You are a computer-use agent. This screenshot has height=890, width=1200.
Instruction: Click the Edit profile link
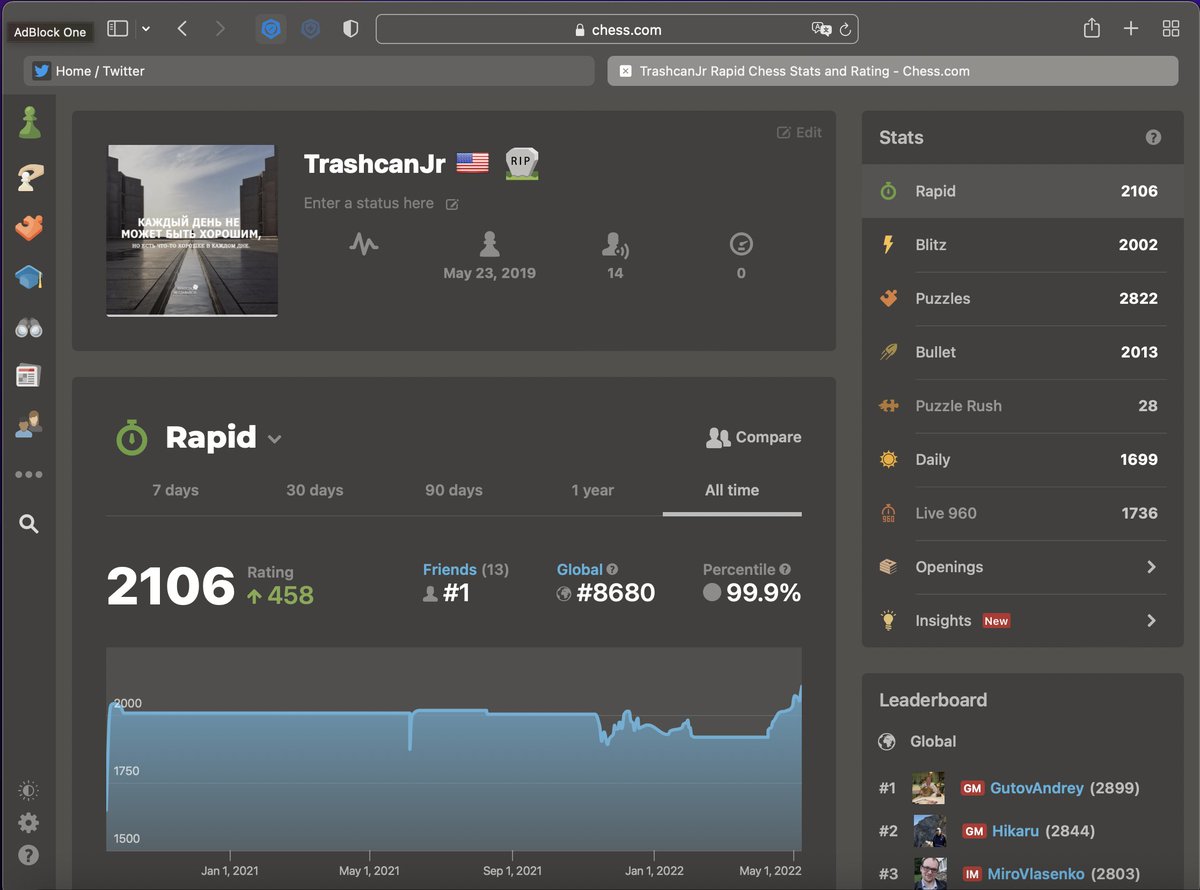click(800, 132)
